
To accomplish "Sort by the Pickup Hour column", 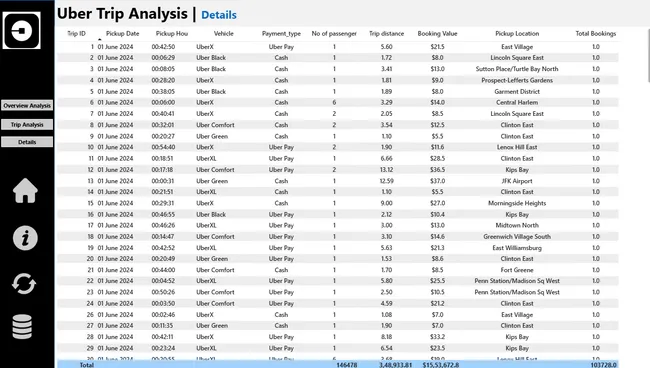I will coord(172,34).
